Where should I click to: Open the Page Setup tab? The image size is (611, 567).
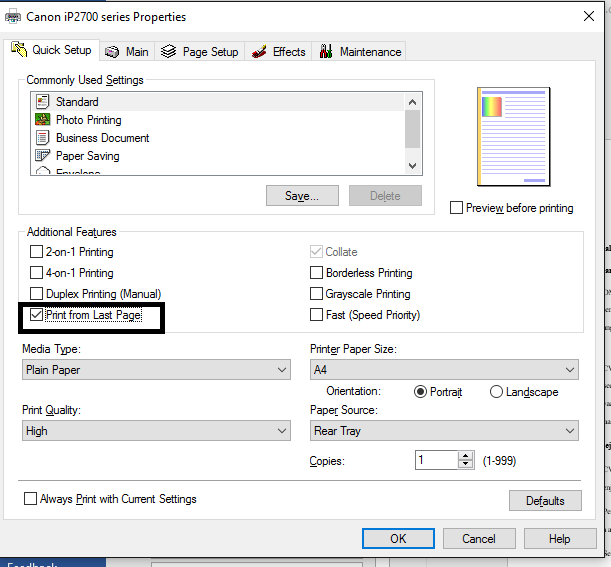tap(200, 52)
